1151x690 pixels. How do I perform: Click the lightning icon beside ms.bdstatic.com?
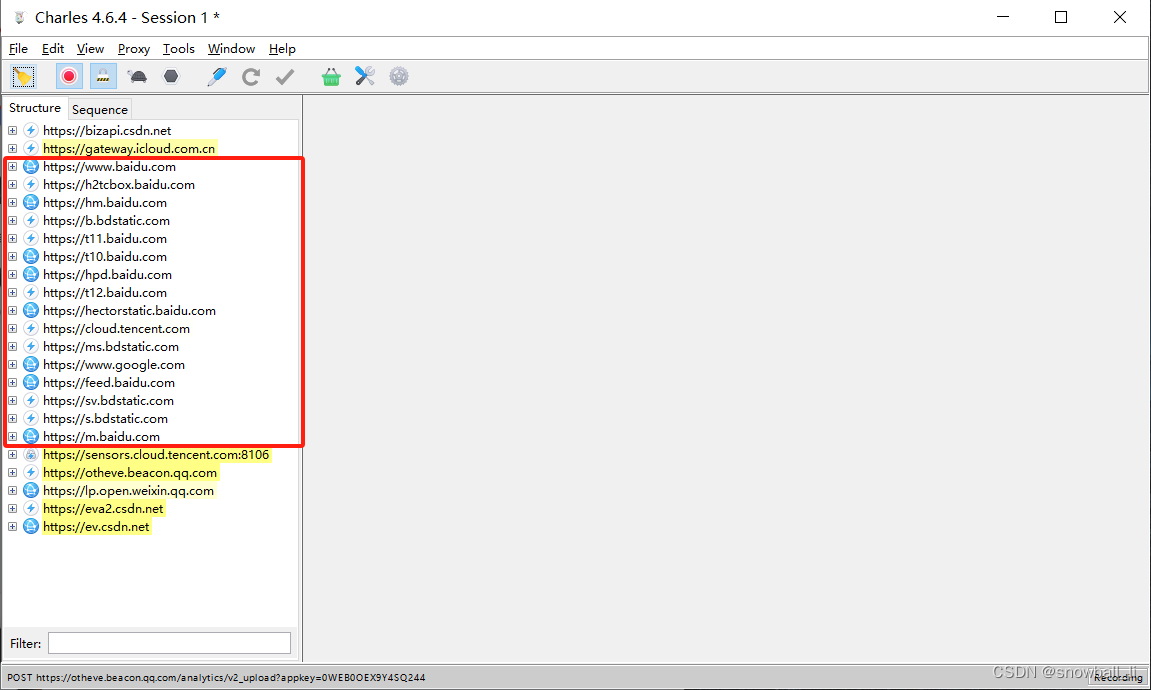pos(31,346)
